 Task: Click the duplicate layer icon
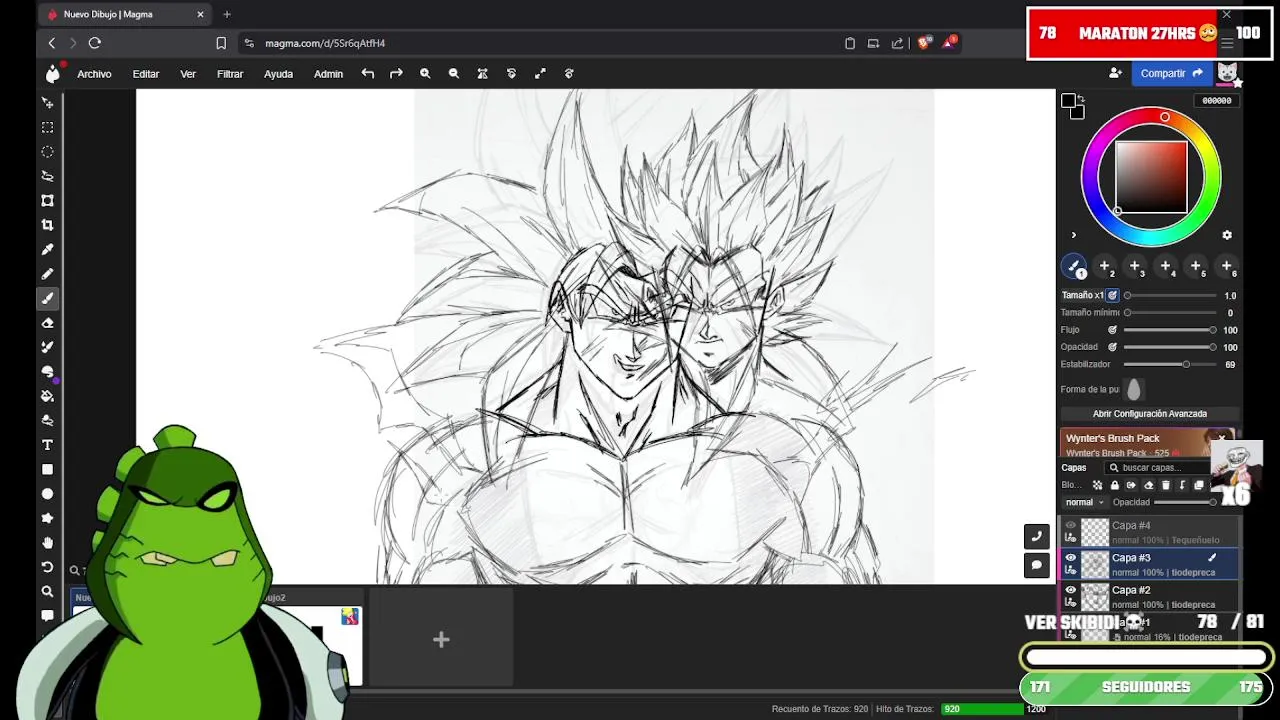click(1199, 485)
